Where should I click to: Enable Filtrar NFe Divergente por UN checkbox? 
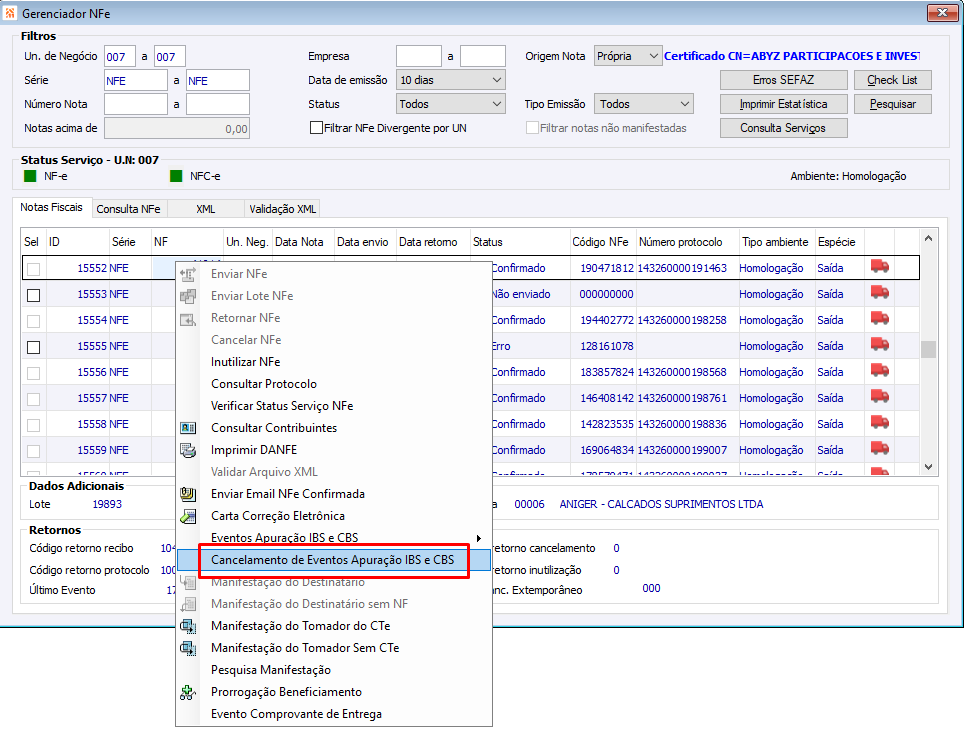pos(316,128)
